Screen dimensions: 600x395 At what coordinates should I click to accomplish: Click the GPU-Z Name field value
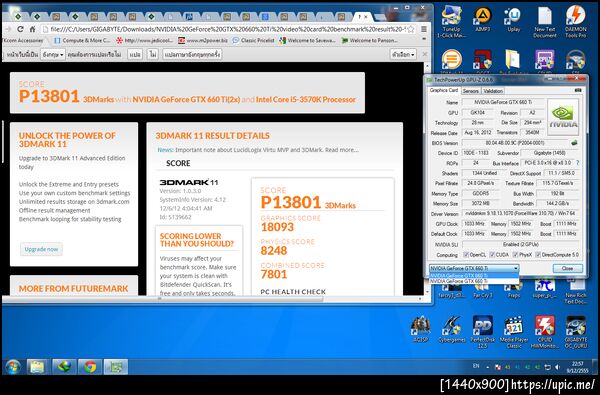(x=503, y=102)
